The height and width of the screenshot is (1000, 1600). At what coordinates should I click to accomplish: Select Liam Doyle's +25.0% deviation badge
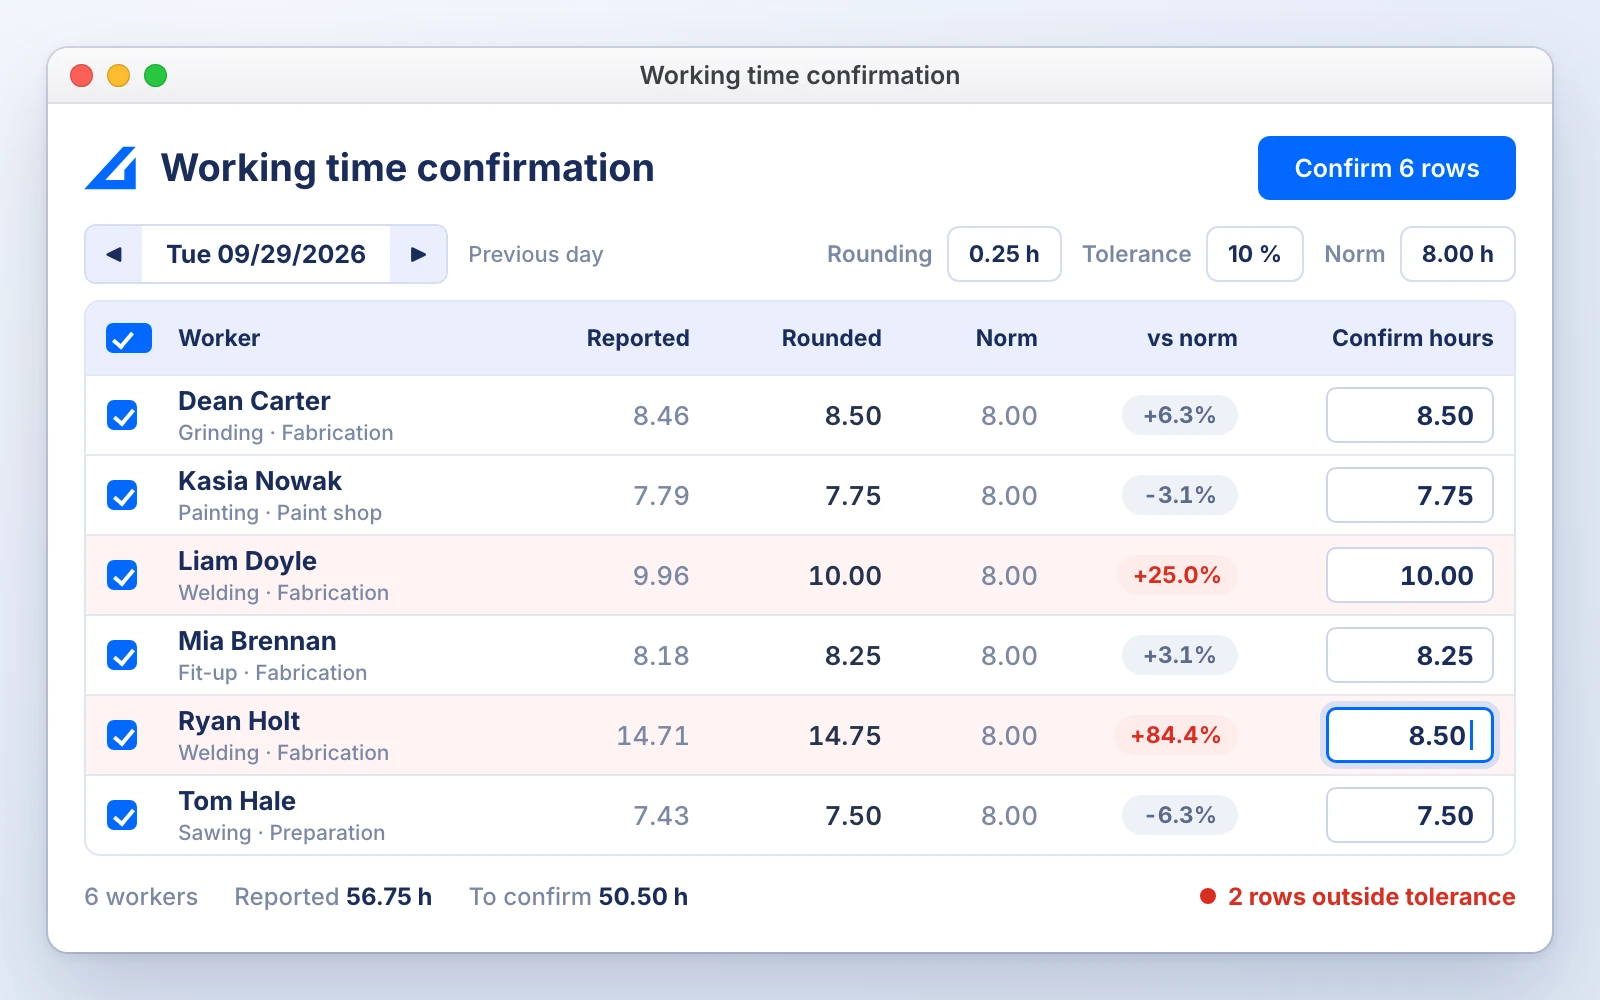(1177, 575)
